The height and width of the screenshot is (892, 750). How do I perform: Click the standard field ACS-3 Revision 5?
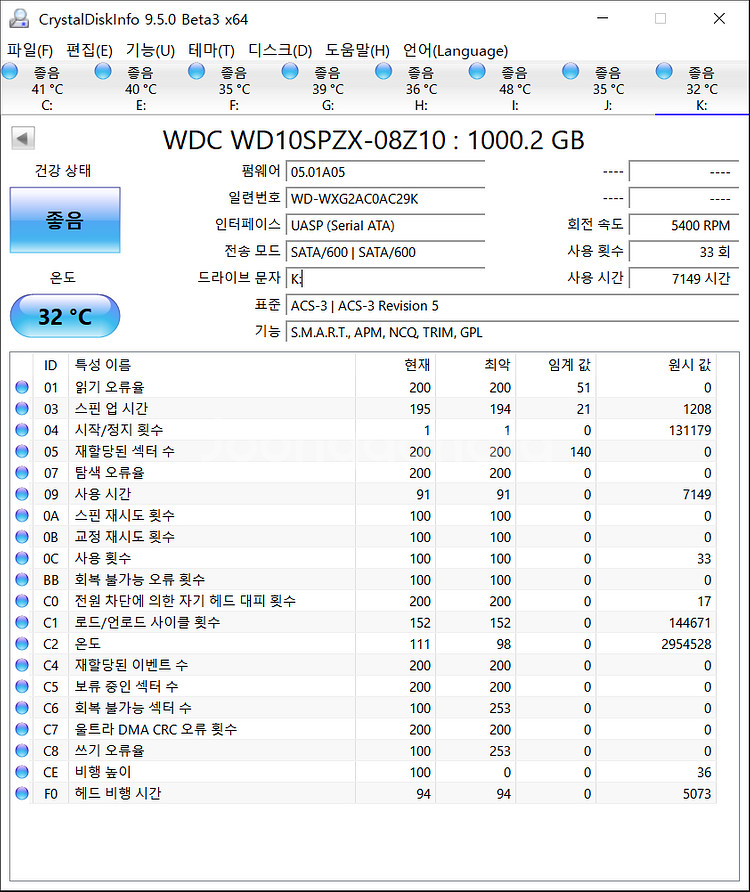coord(512,305)
